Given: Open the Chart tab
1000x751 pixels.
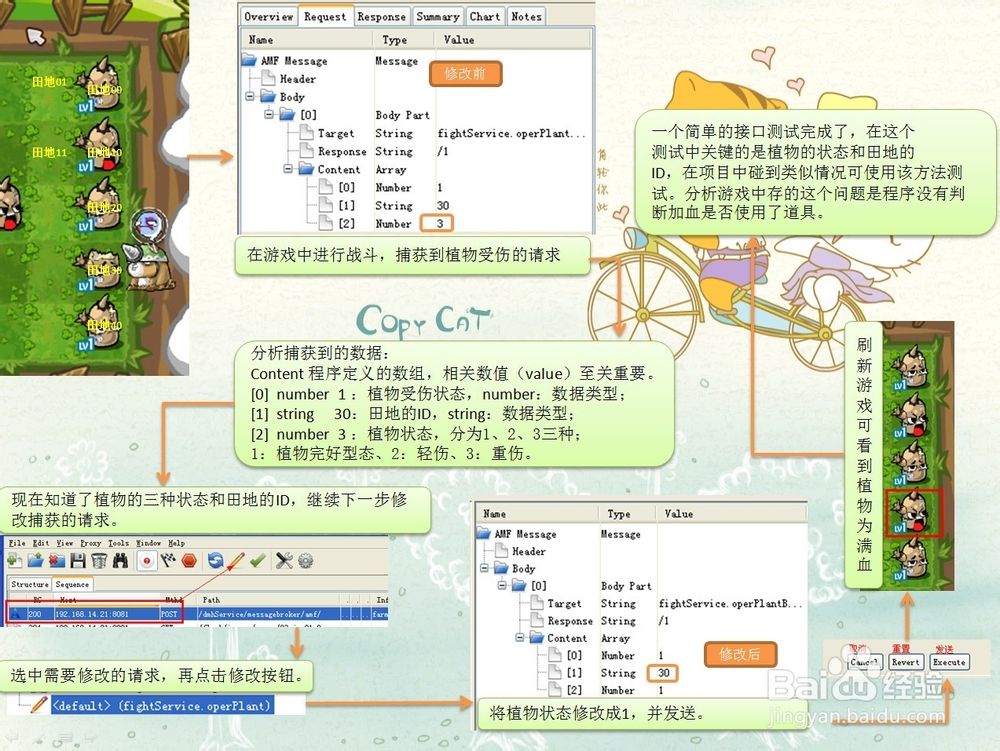Looking at the screenshot, I should [x=485, y=17].
